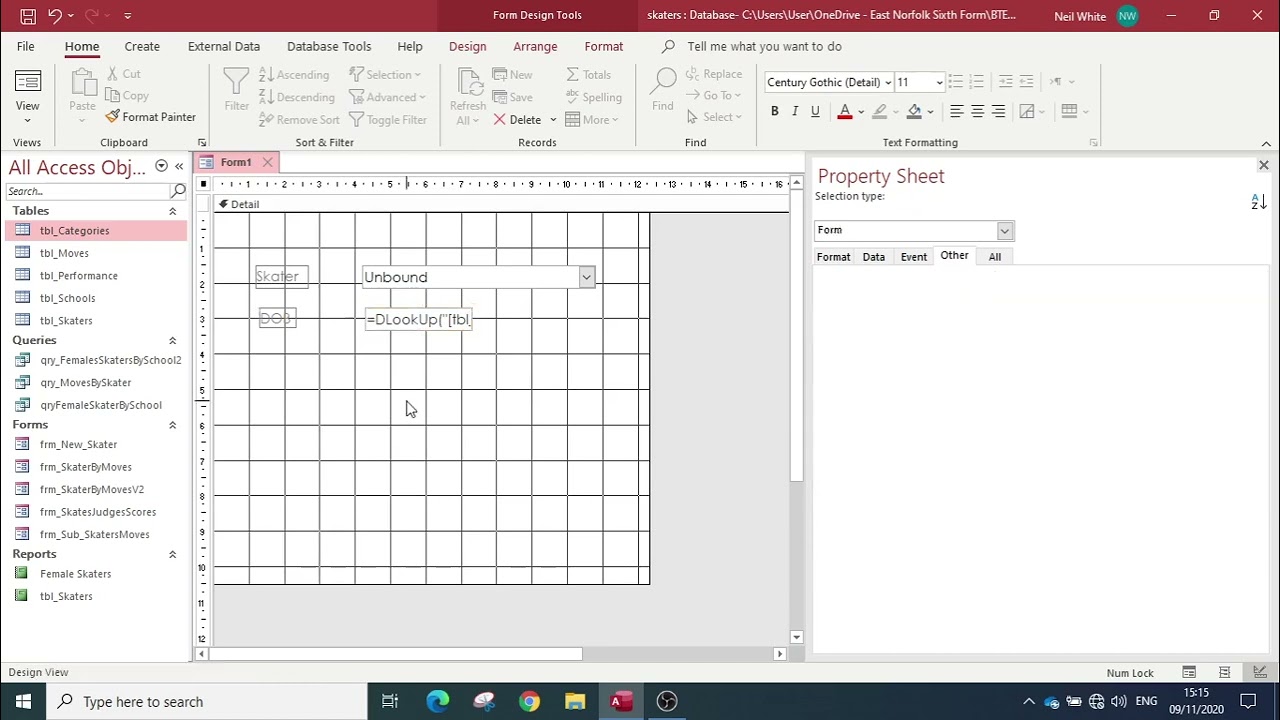Click the gridlines icon in Text Formatting
The image size is (1280, 720).
coord(1027,111)
